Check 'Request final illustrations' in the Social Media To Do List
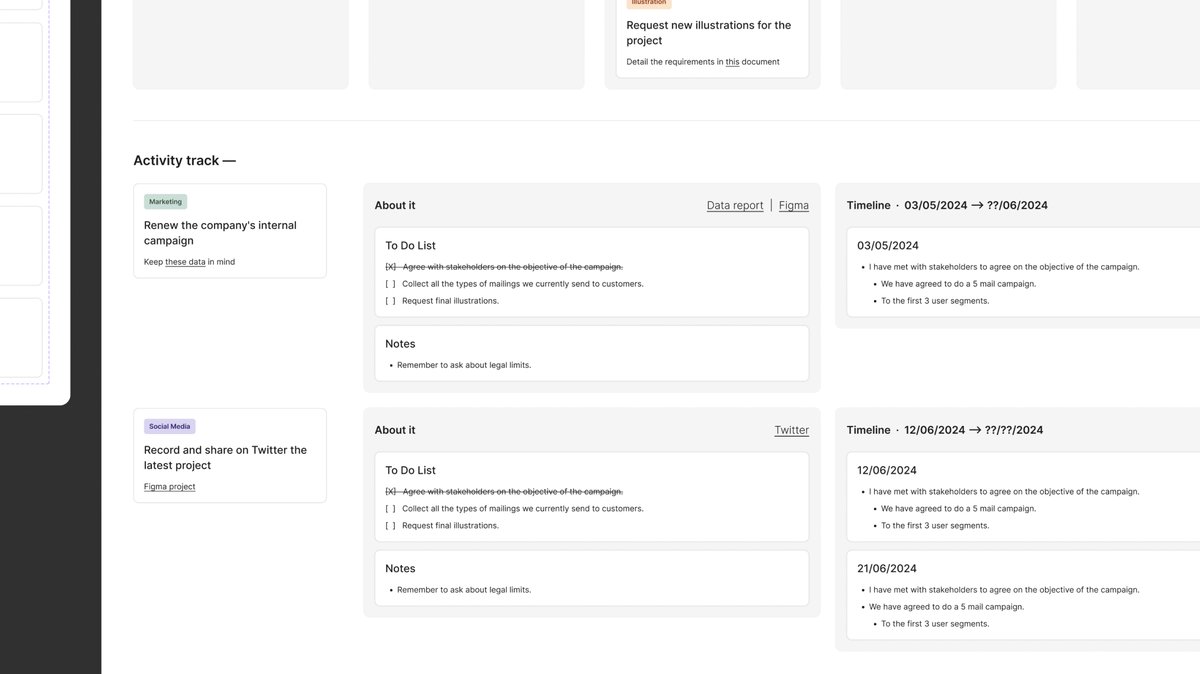 click(391, 526)
